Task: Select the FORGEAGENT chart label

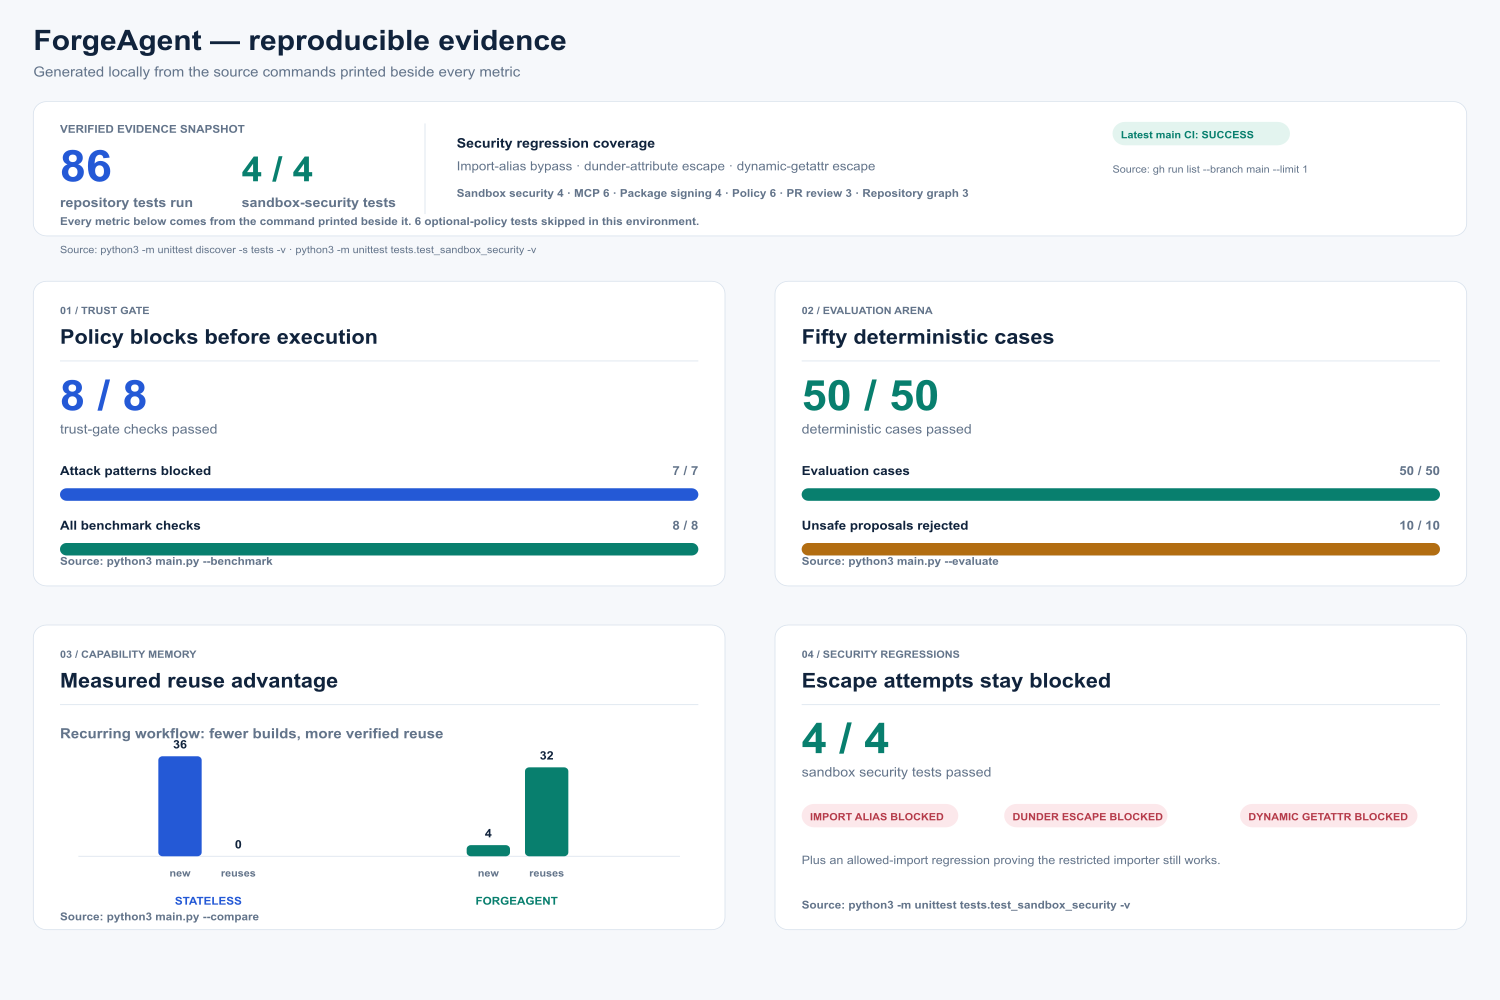Action: 516,901
